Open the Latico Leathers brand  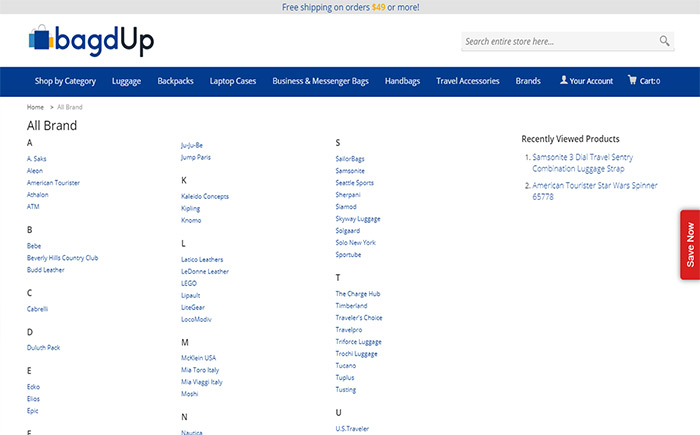(202, 259)
